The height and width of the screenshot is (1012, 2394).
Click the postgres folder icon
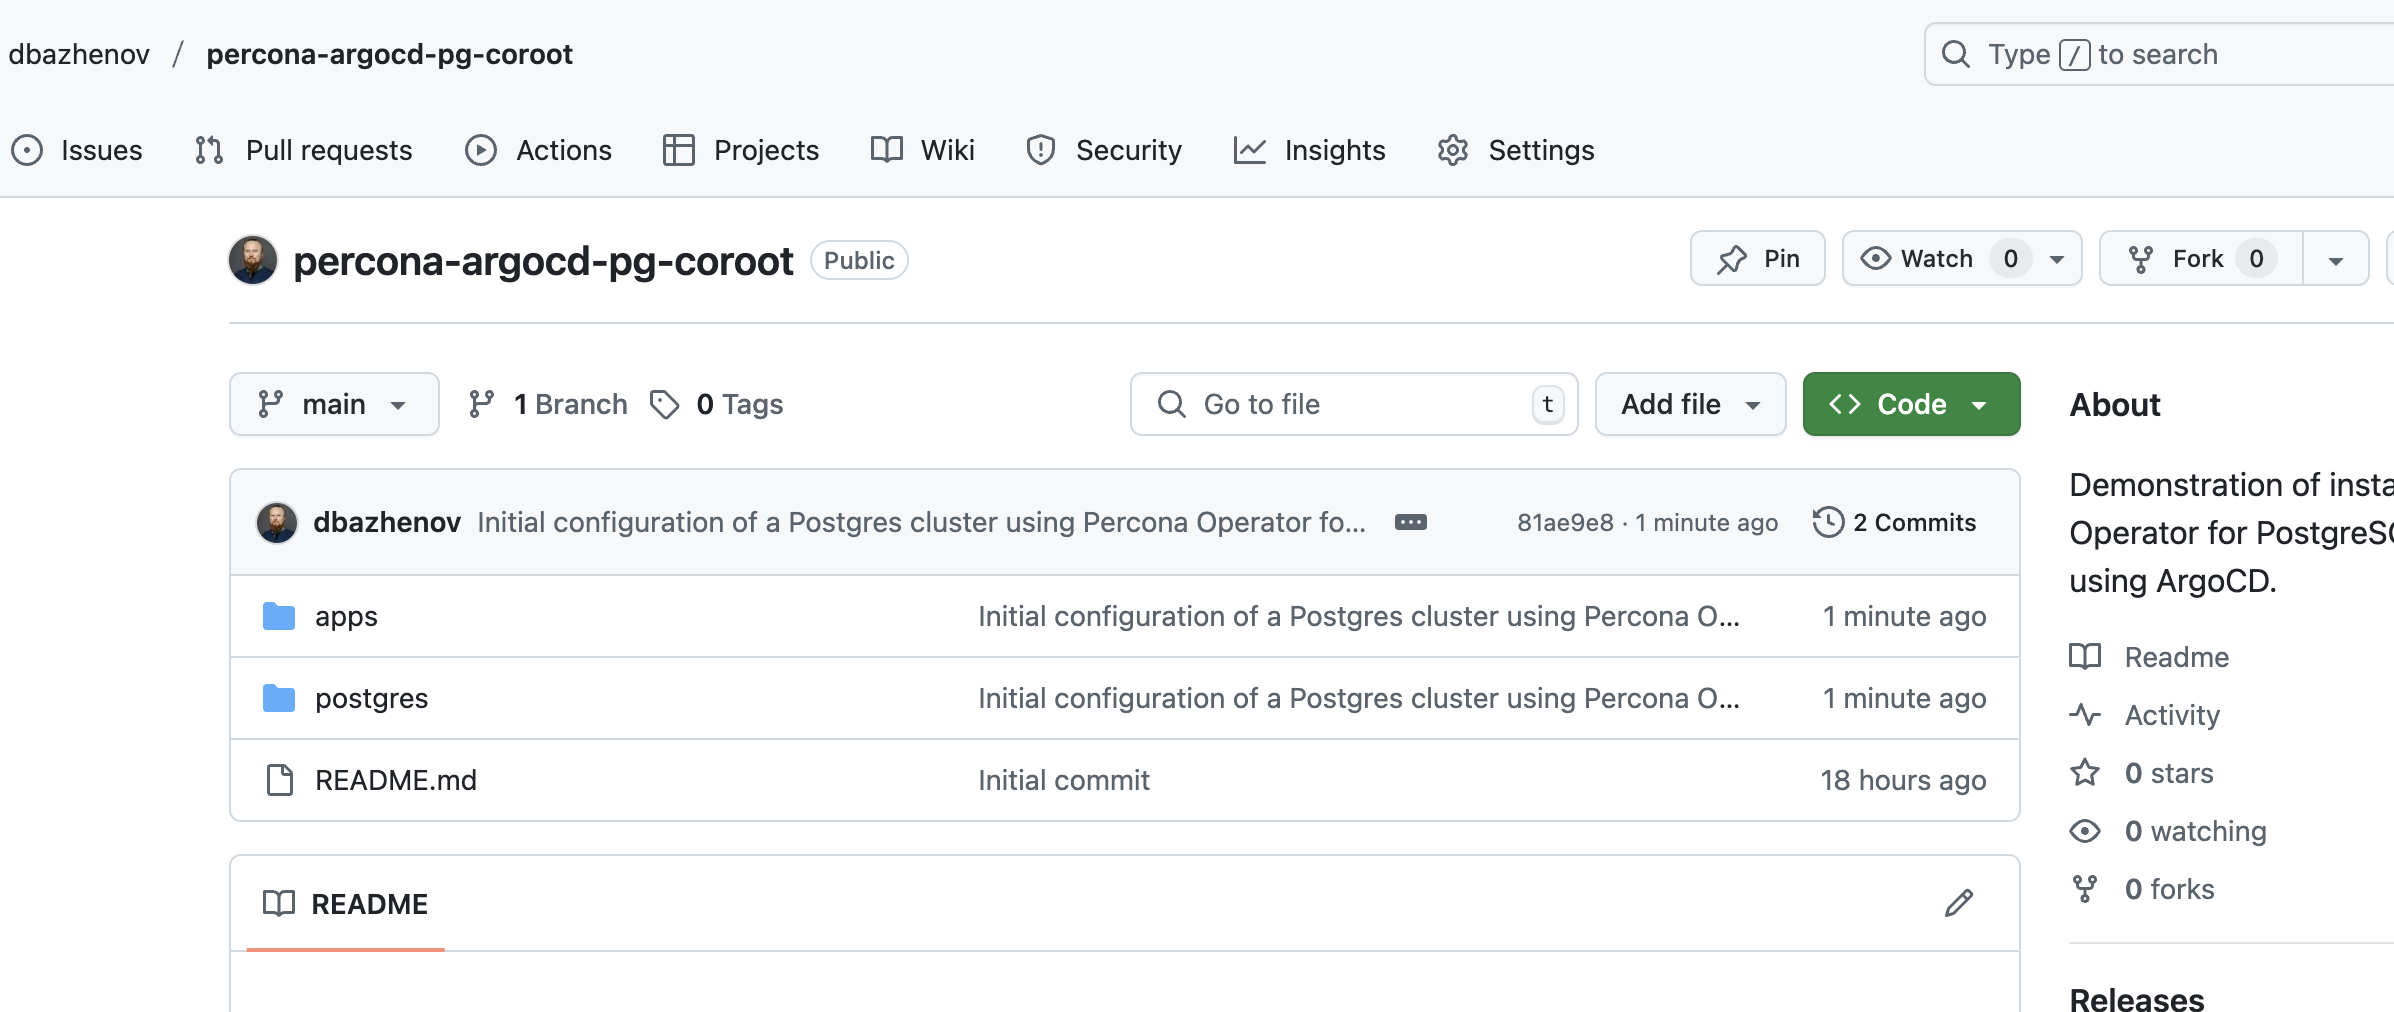(279, 698)
